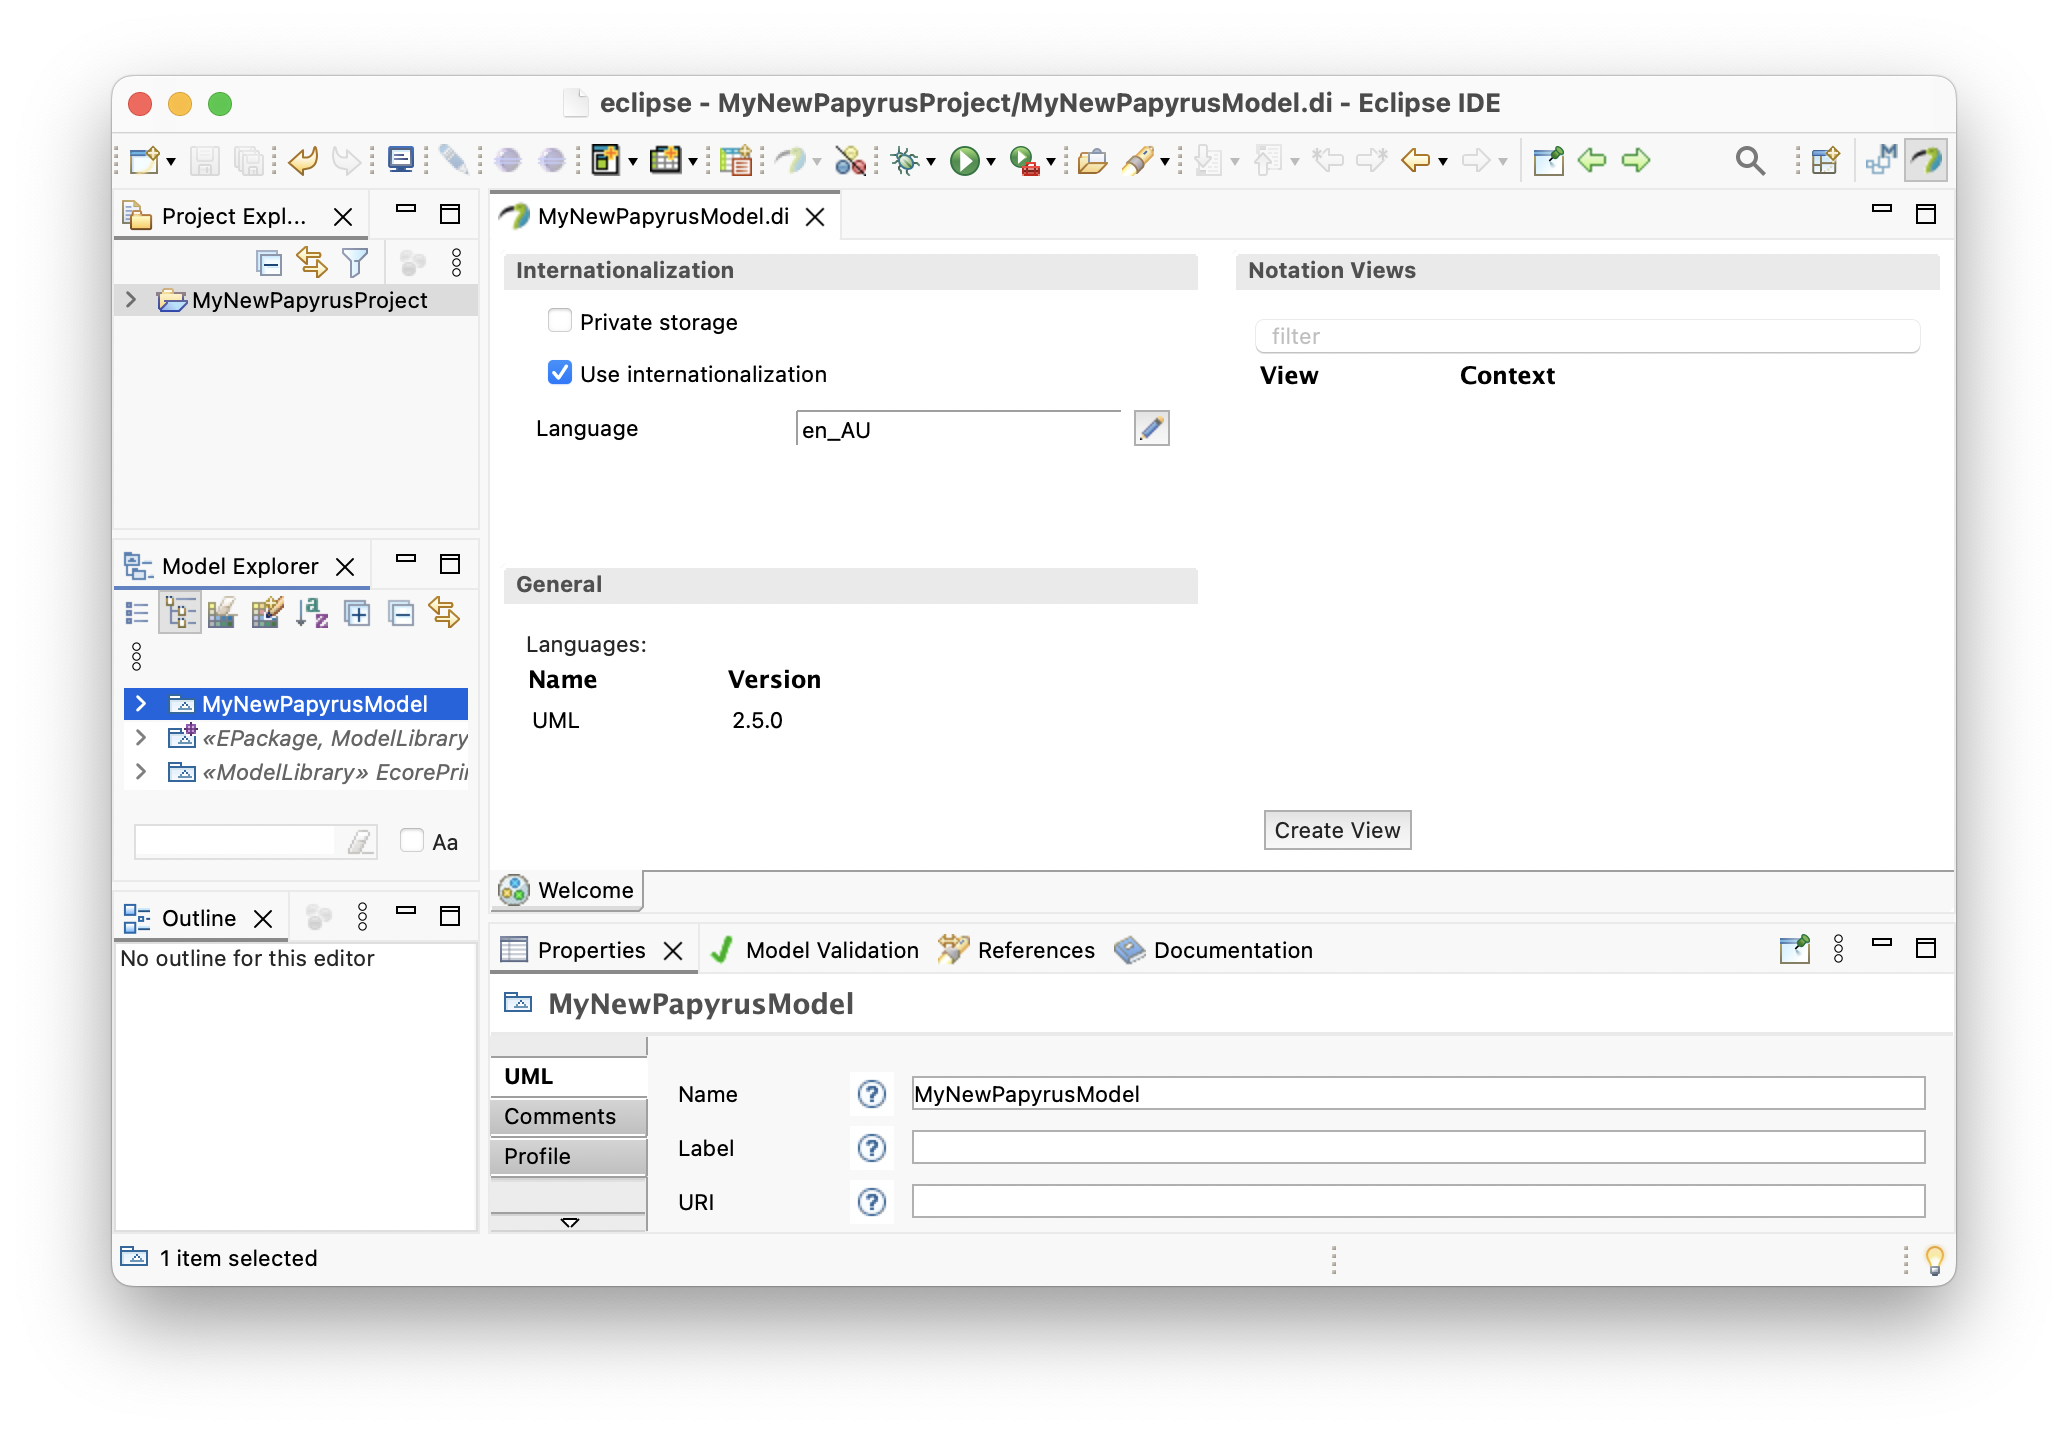This screenshot has height=1434, width=2068.
Task: Click the Debug bug icon
Action: [905, 160]
